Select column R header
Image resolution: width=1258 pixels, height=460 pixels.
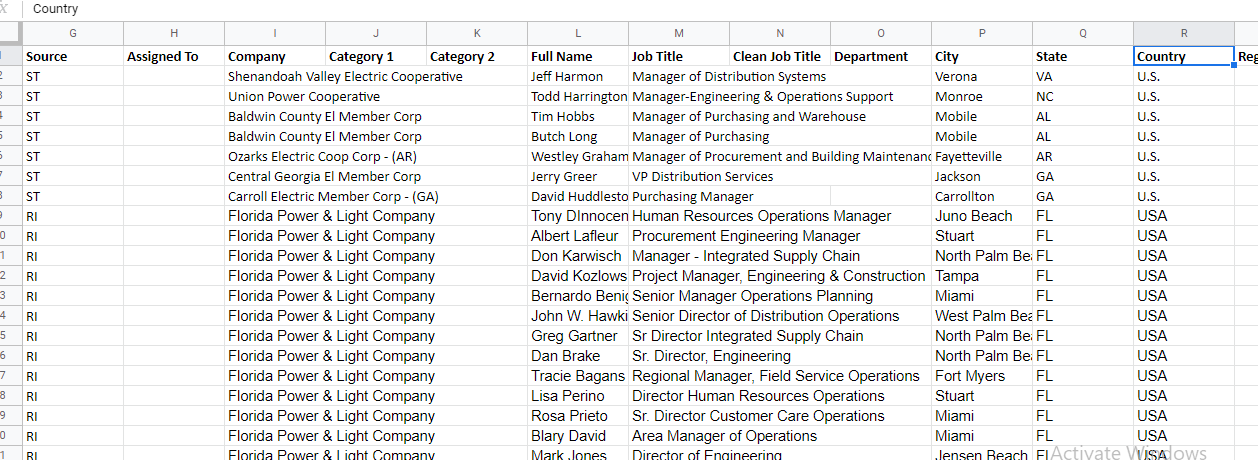[x=1184, y=34]
